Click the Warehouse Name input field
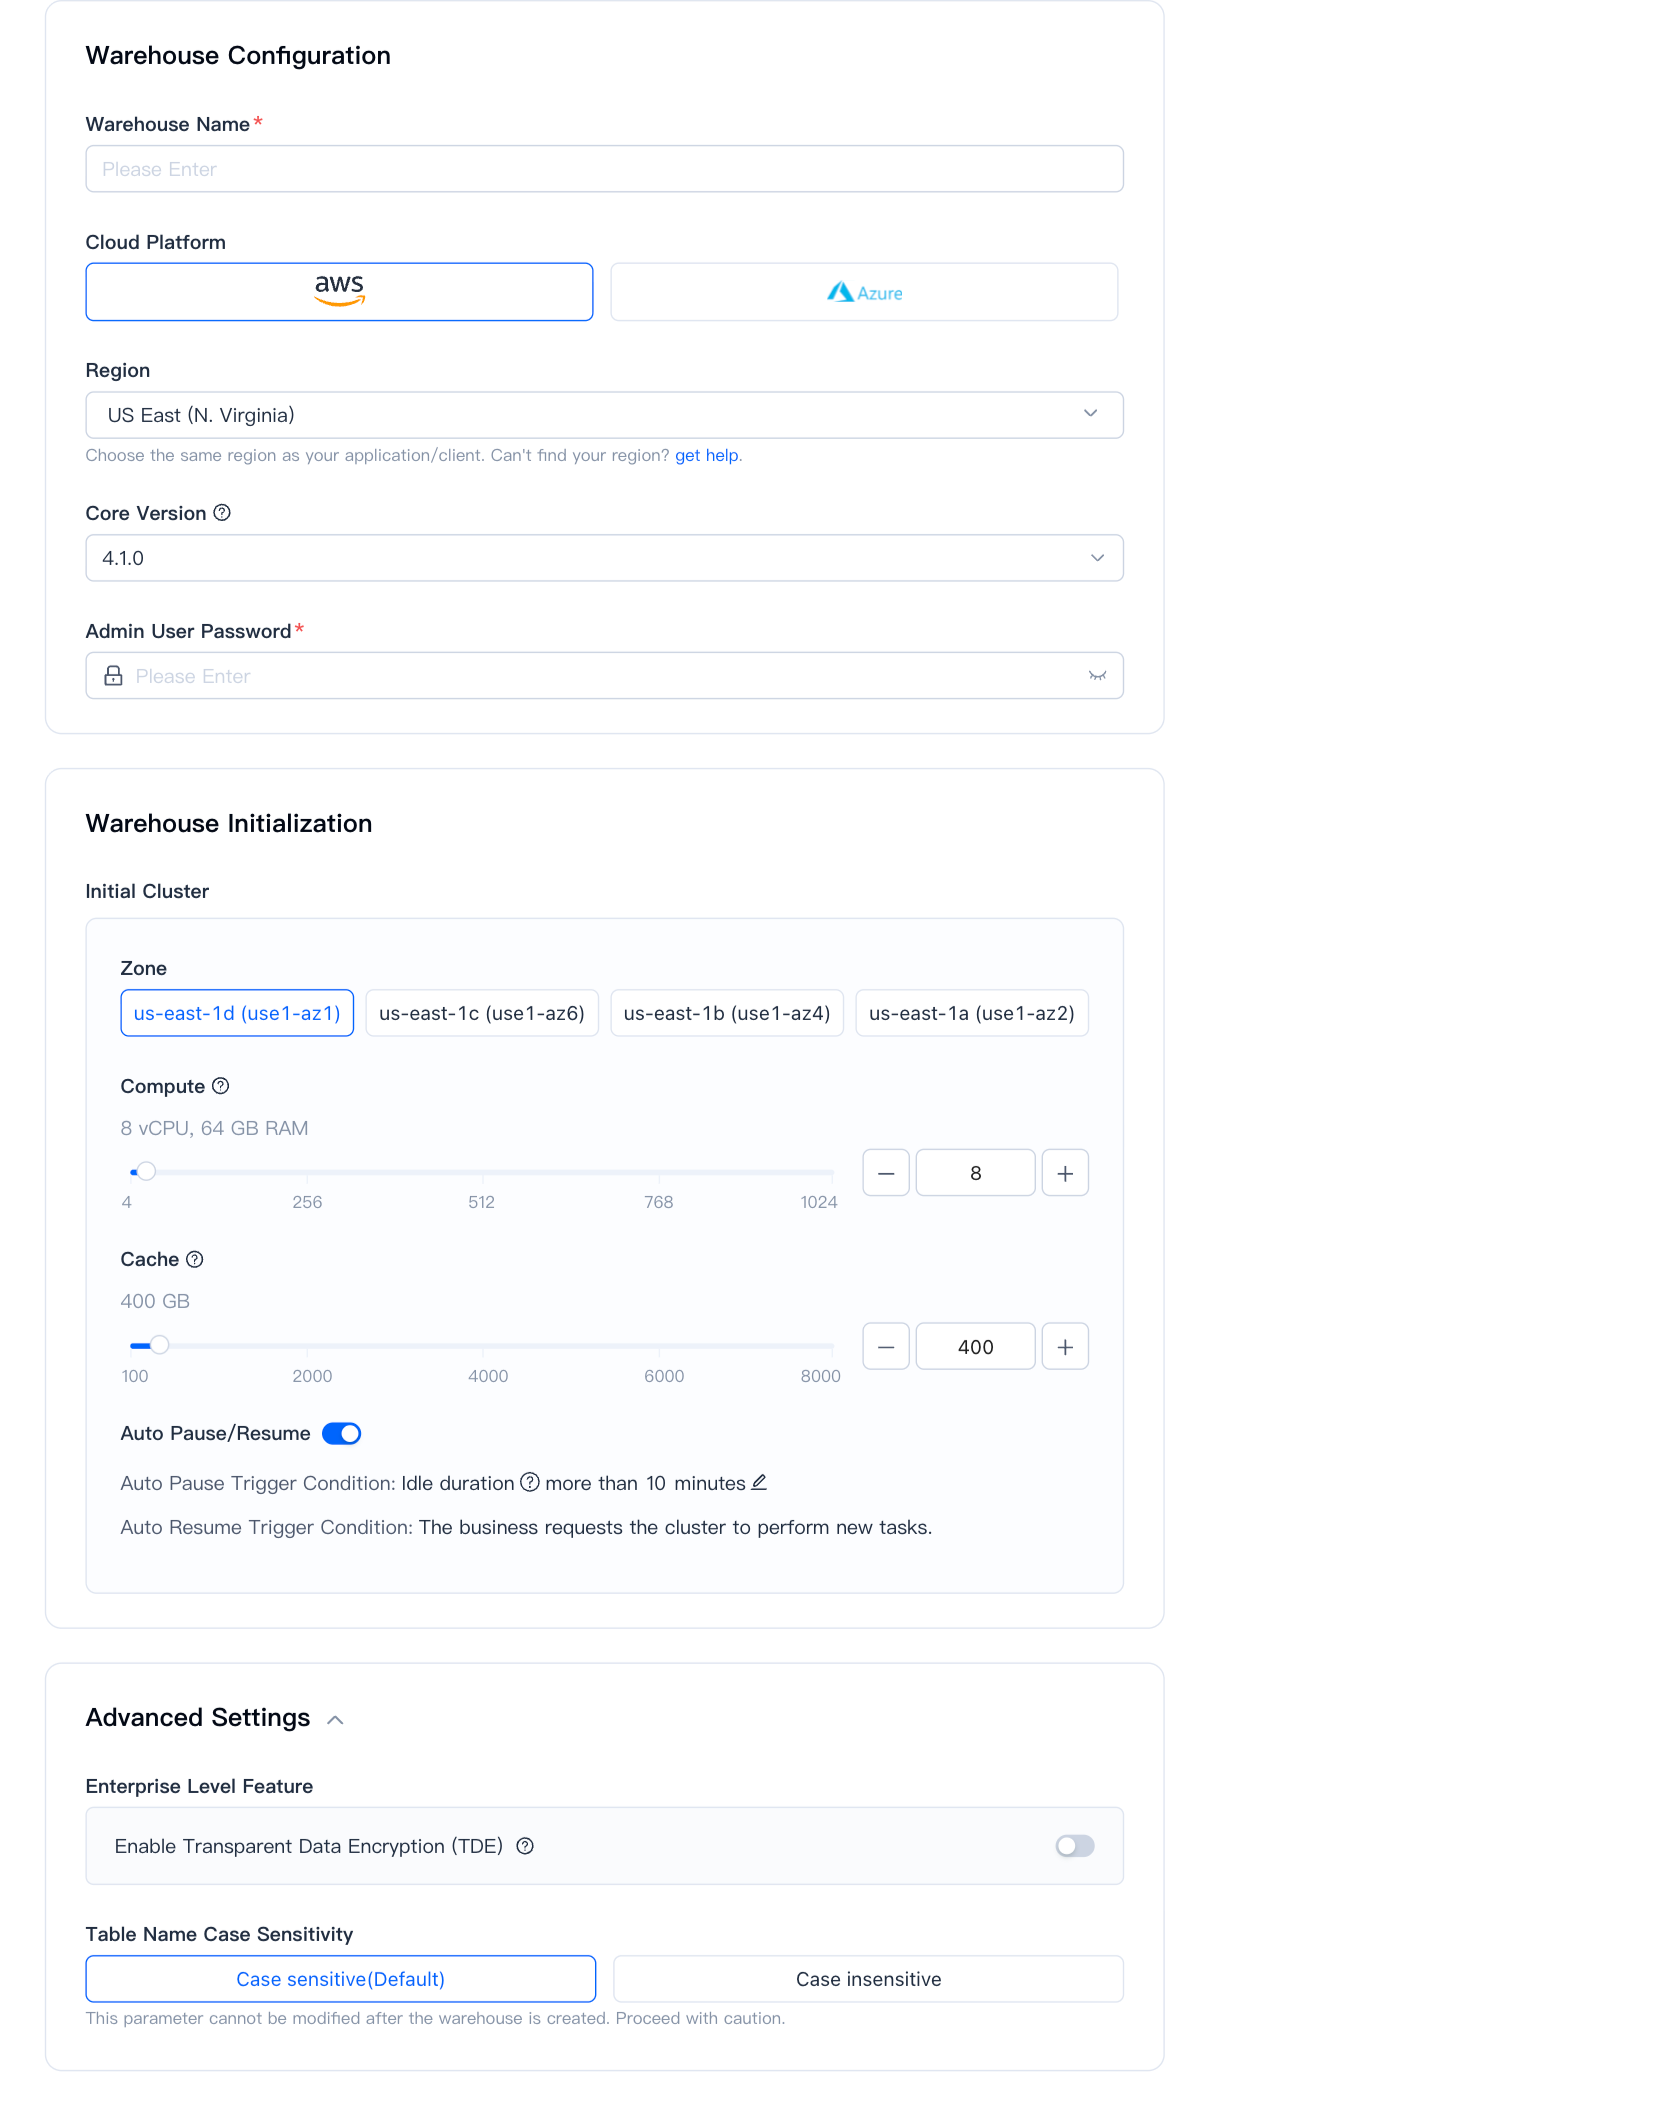The width and height of the screenshot is (1680, 2117). click(604, 168)
